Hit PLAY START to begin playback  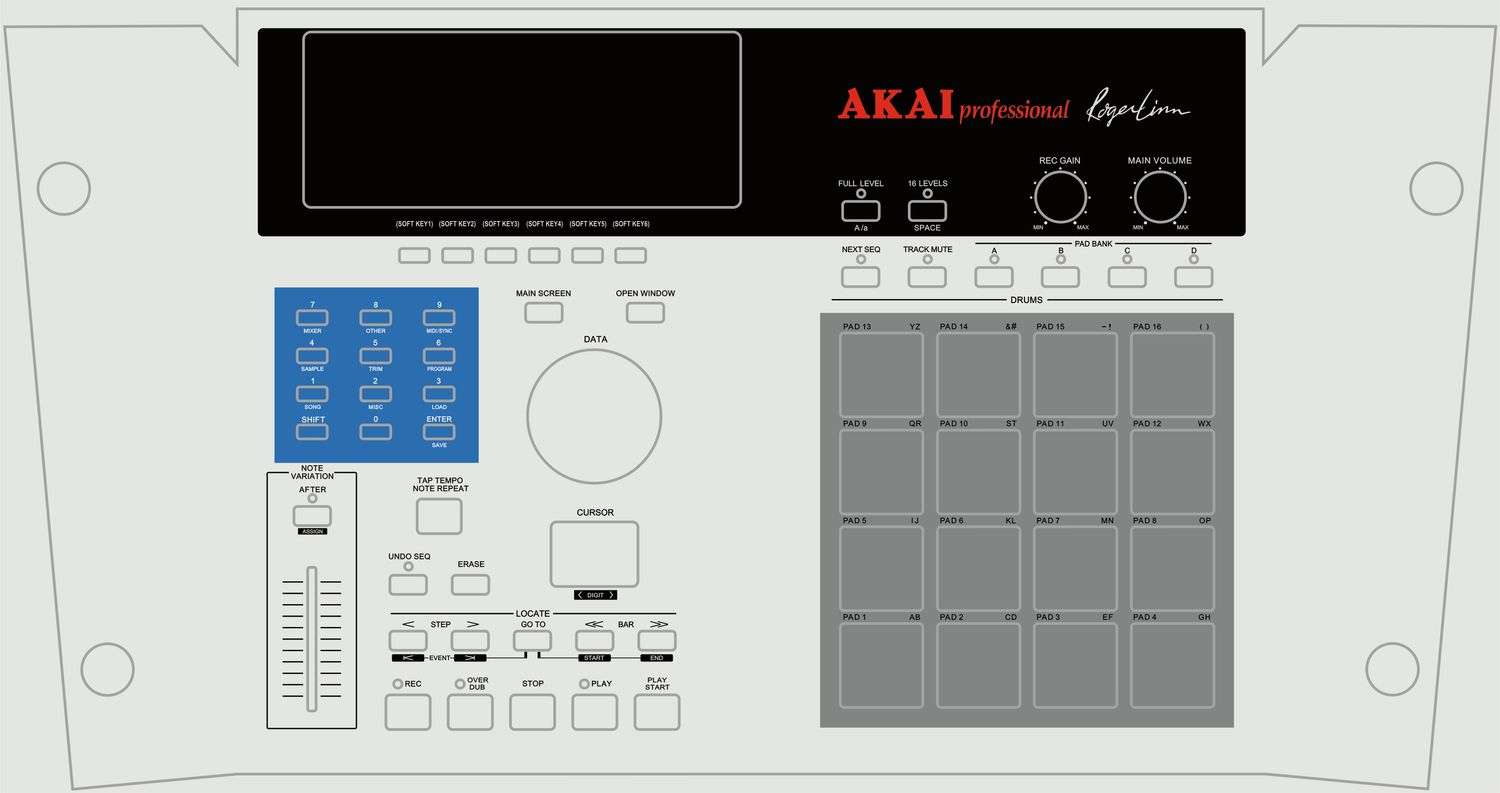pyautogui.click(x=656, y=711)
